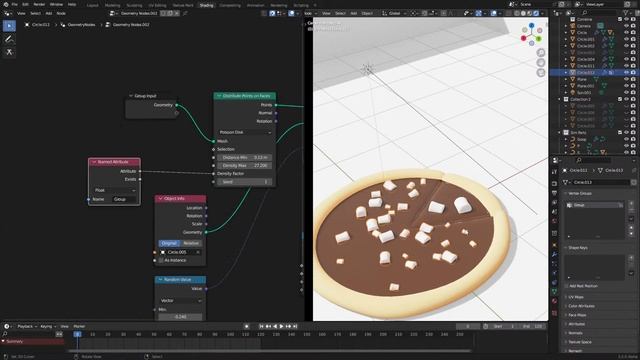Toggle node editor overlay icon
640x360 pixels.
tap(291, 13)
